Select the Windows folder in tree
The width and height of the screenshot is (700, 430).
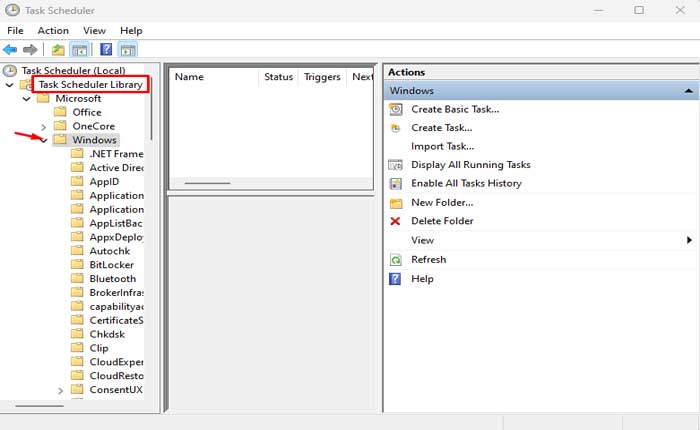tap(94, 140)
